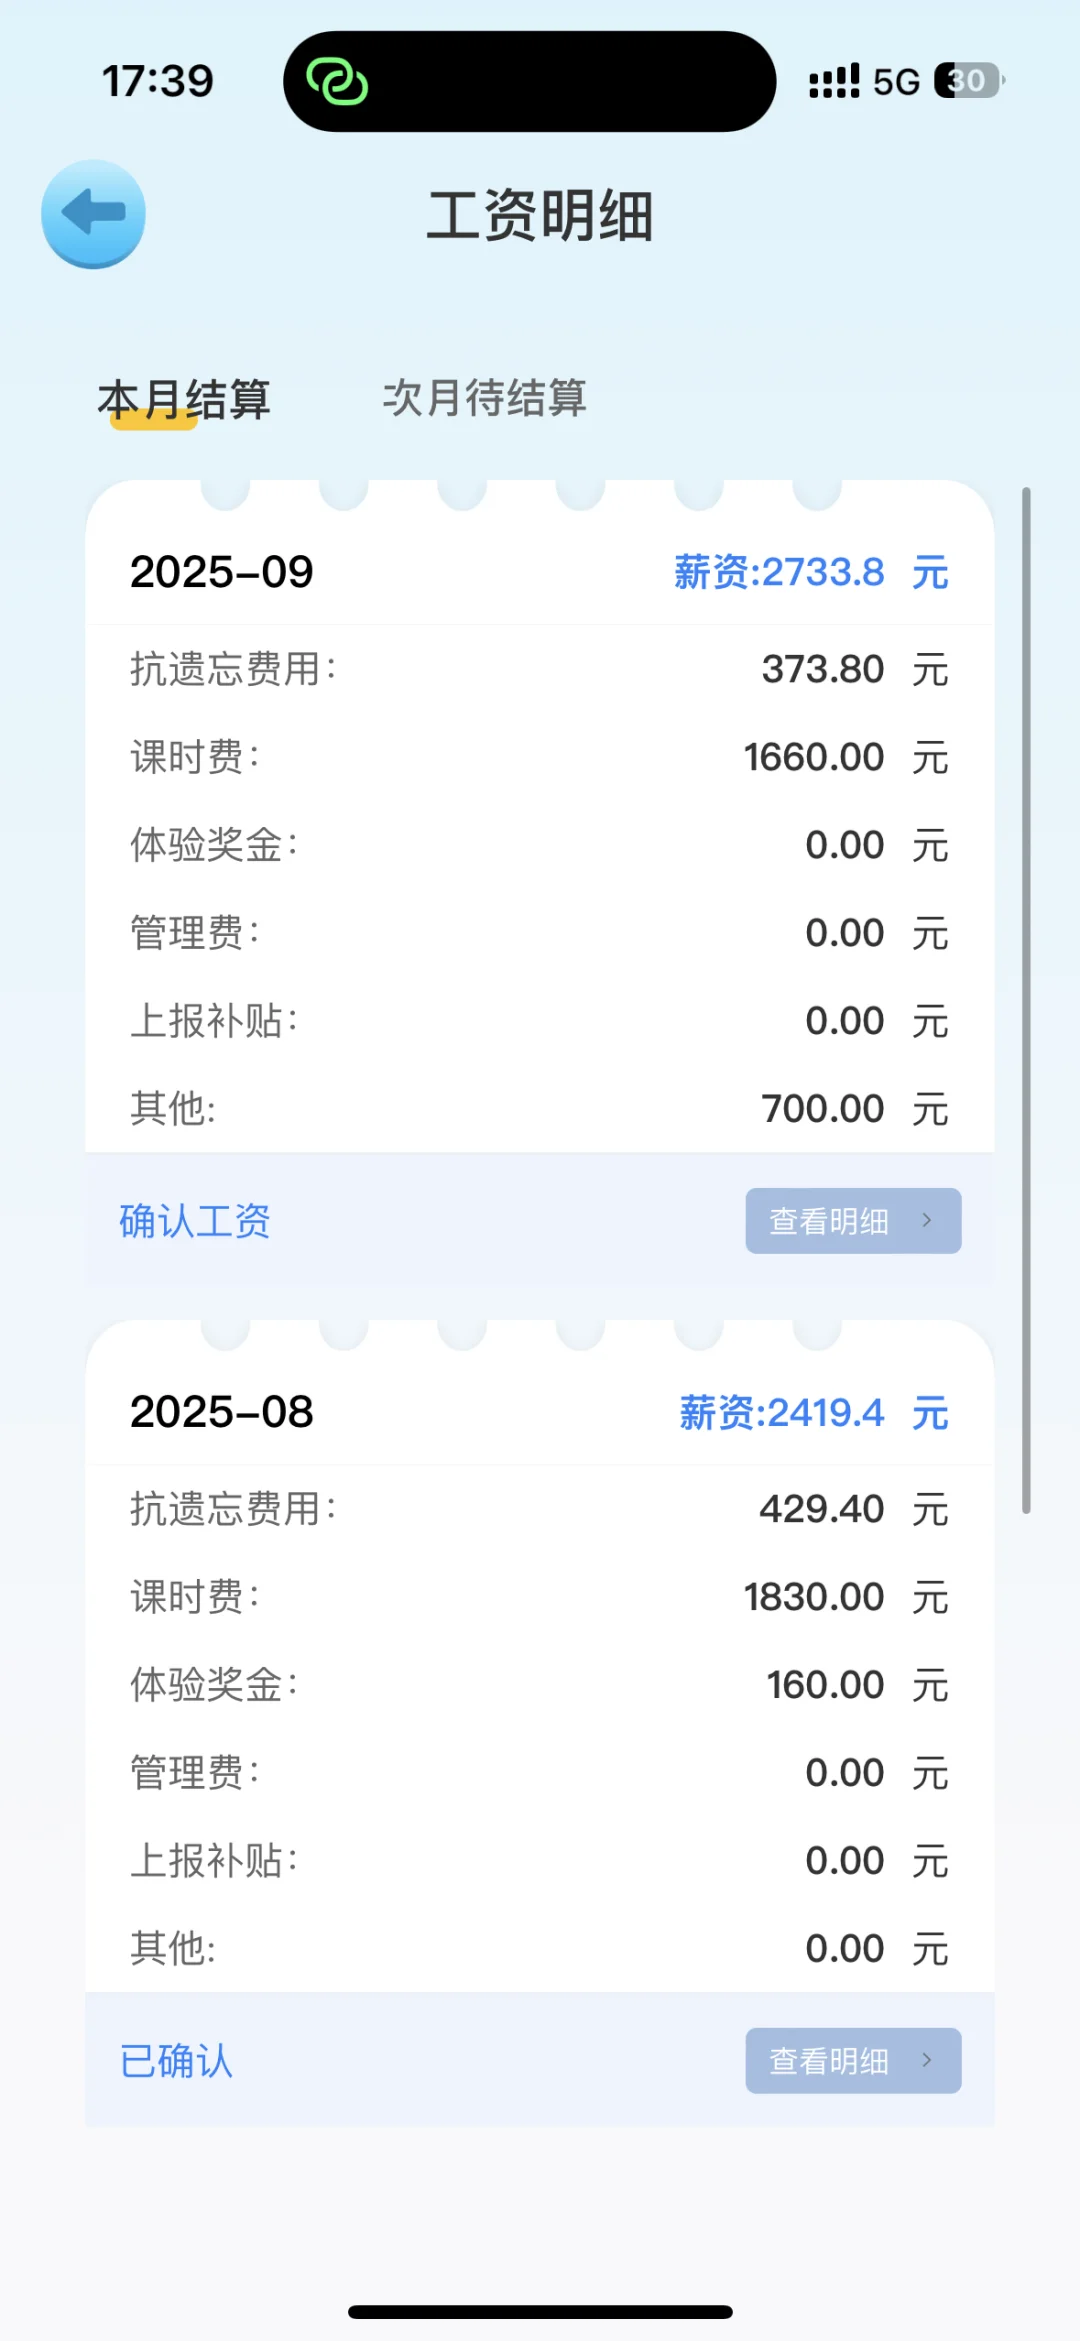Click 确认工资 for 2025-09
This screenshot has width=1080, height=2341.
click(x=195, y=1221)
